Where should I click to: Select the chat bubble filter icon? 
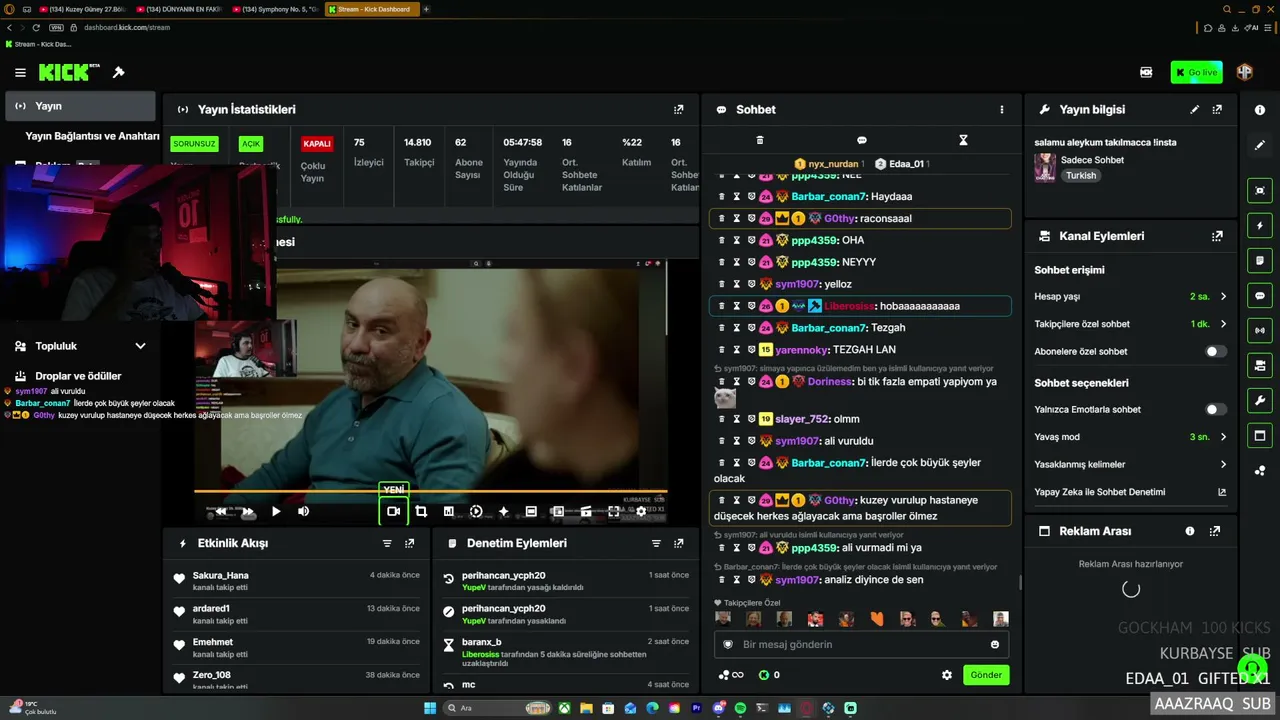point(862,140)
